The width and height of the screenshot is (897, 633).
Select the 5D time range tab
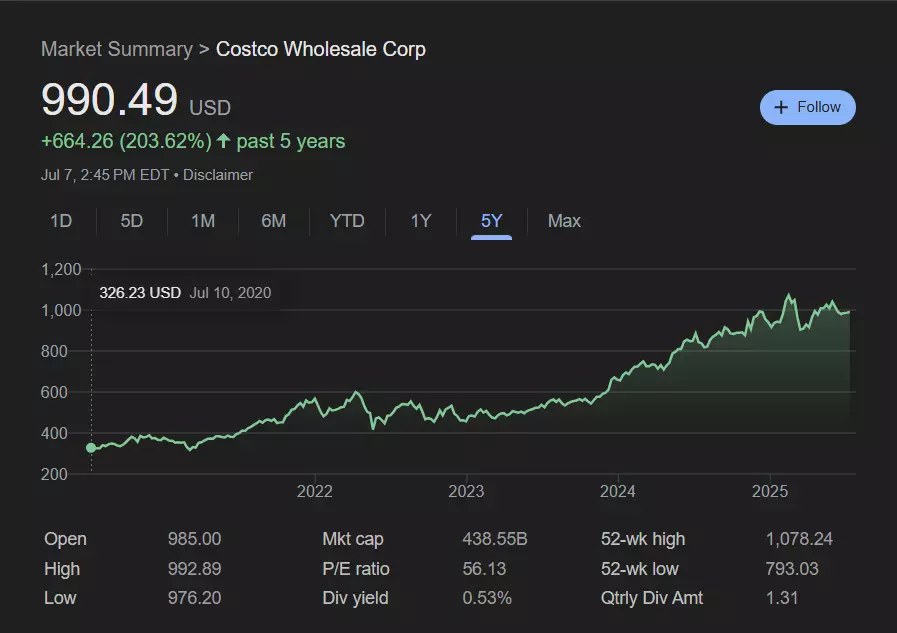click(x=132, y=221)
